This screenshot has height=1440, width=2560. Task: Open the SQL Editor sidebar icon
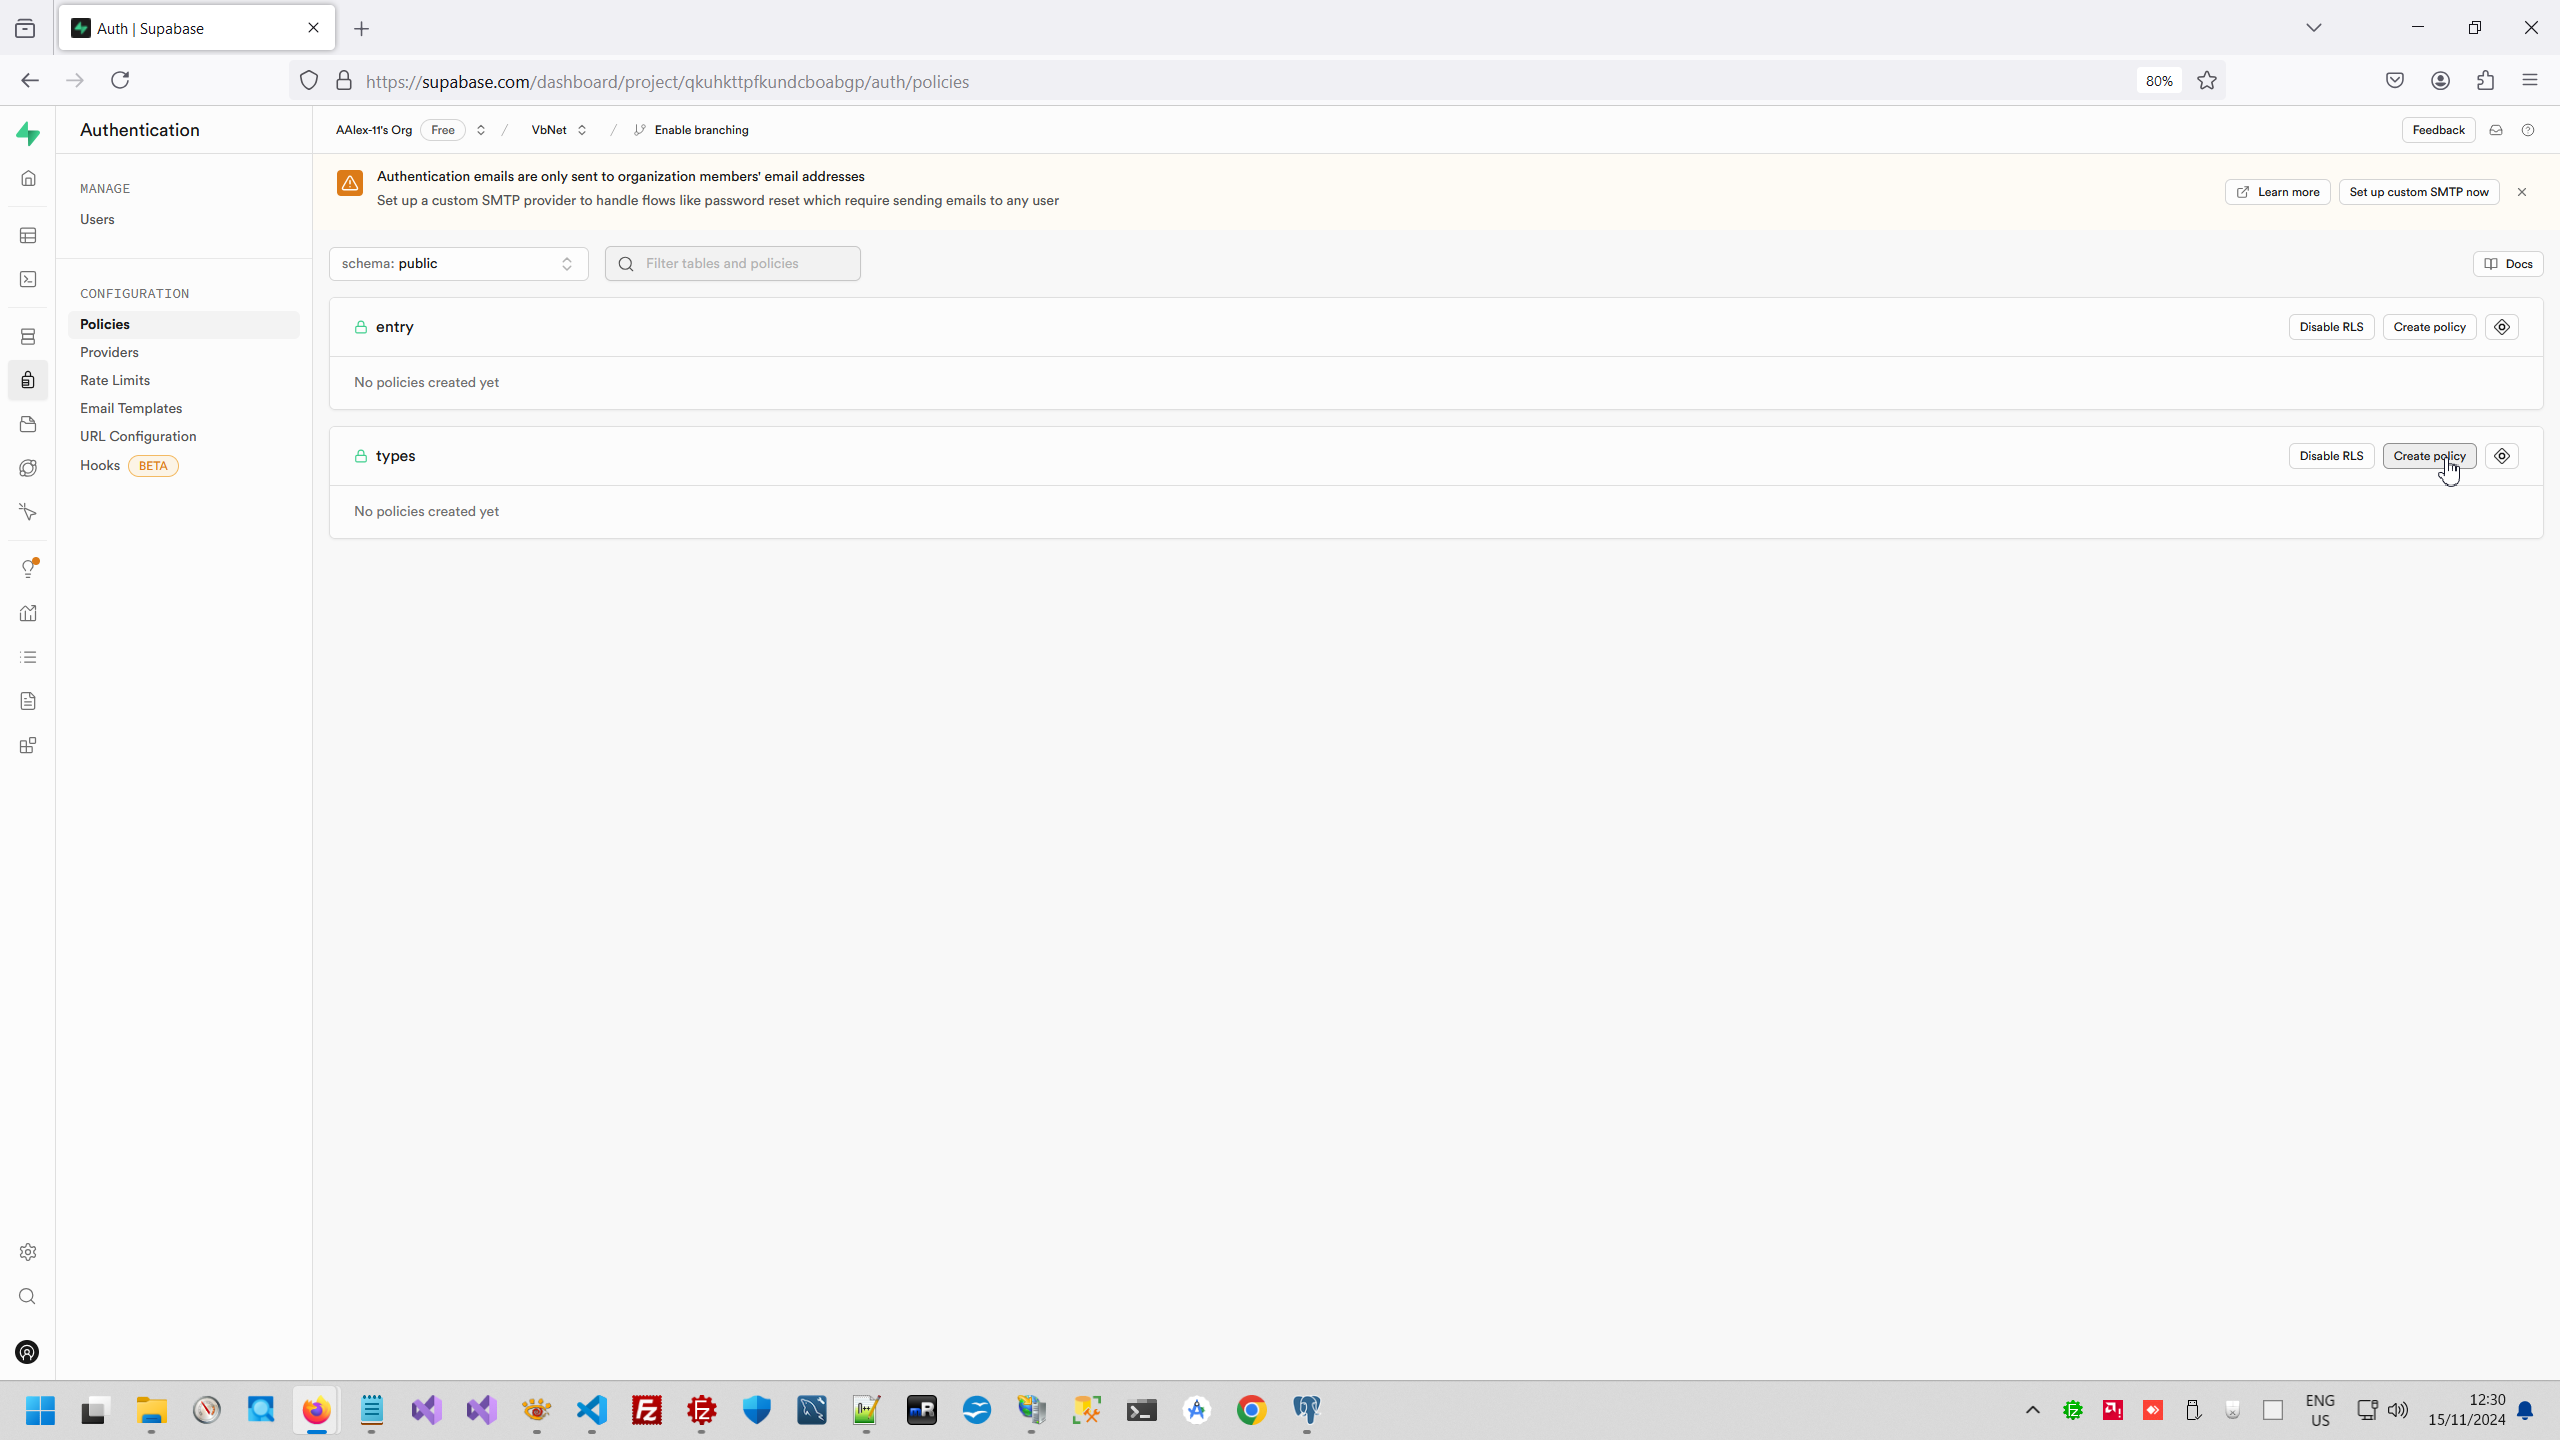[x=28, y=279]
